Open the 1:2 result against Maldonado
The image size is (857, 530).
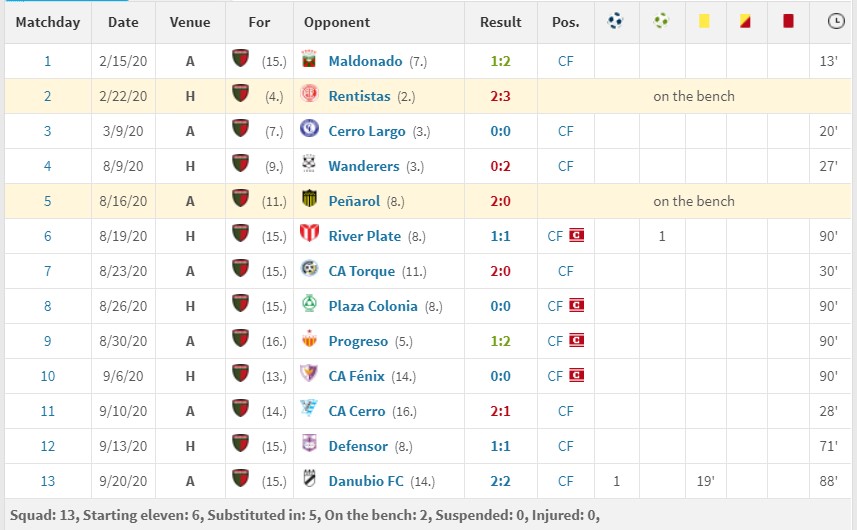500,61
